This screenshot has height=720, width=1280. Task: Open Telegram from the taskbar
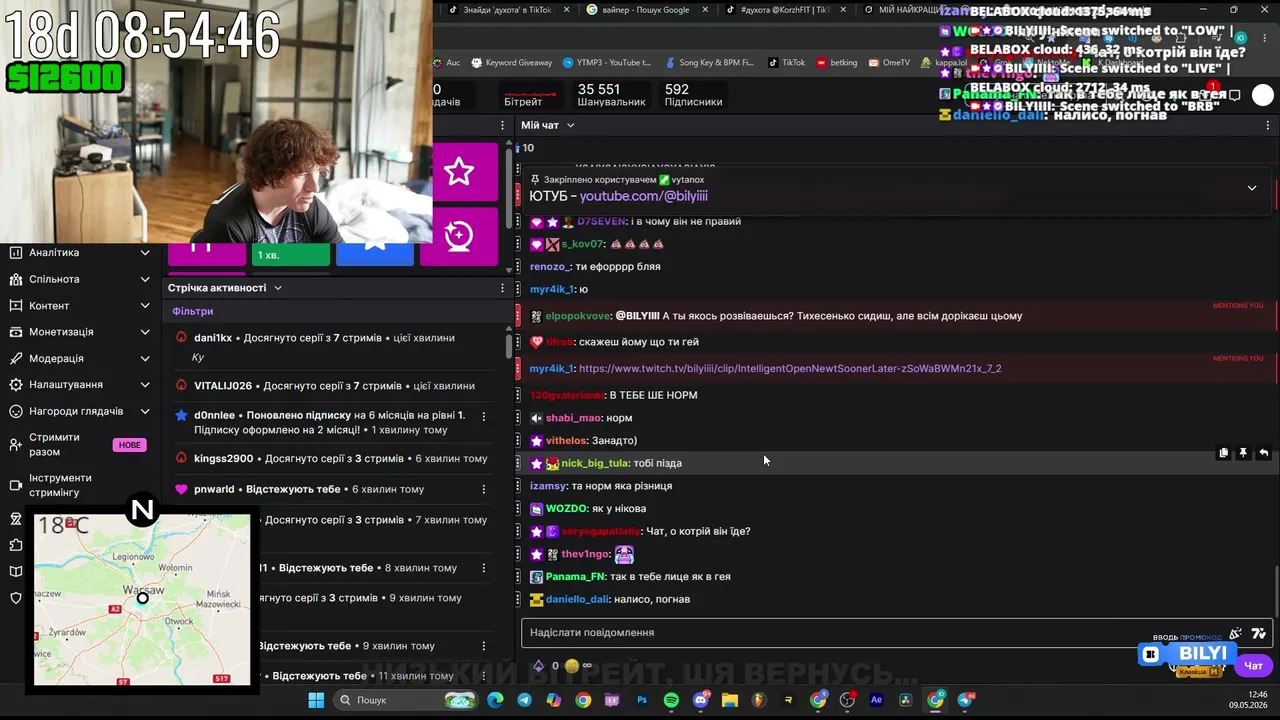click(525, 700)
